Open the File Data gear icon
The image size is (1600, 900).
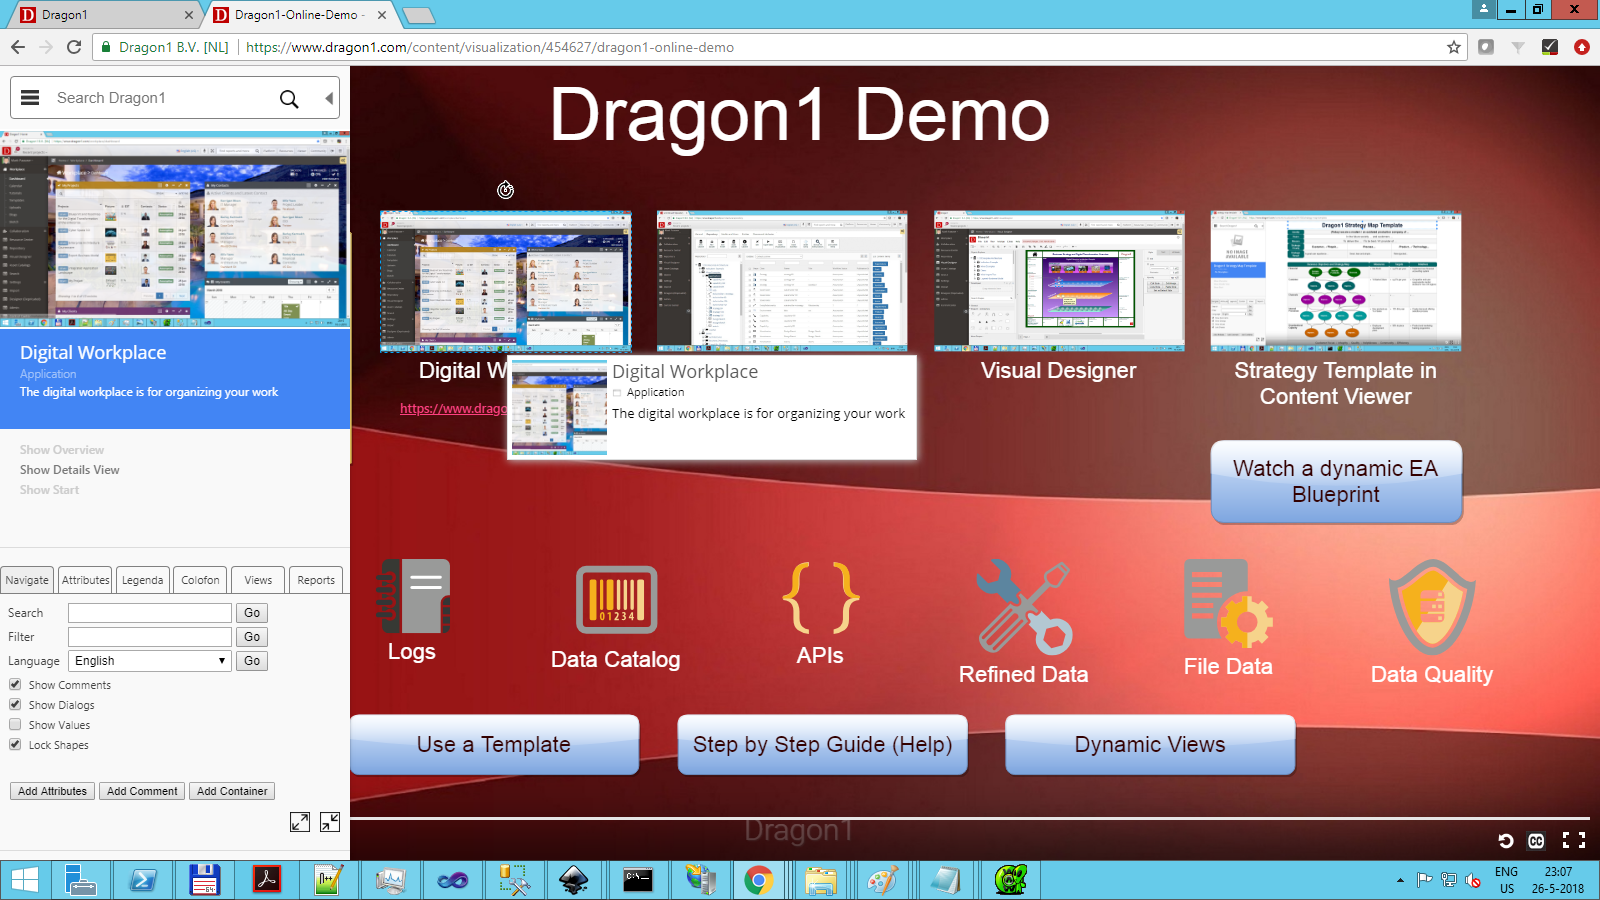[x=1227, y=603]
